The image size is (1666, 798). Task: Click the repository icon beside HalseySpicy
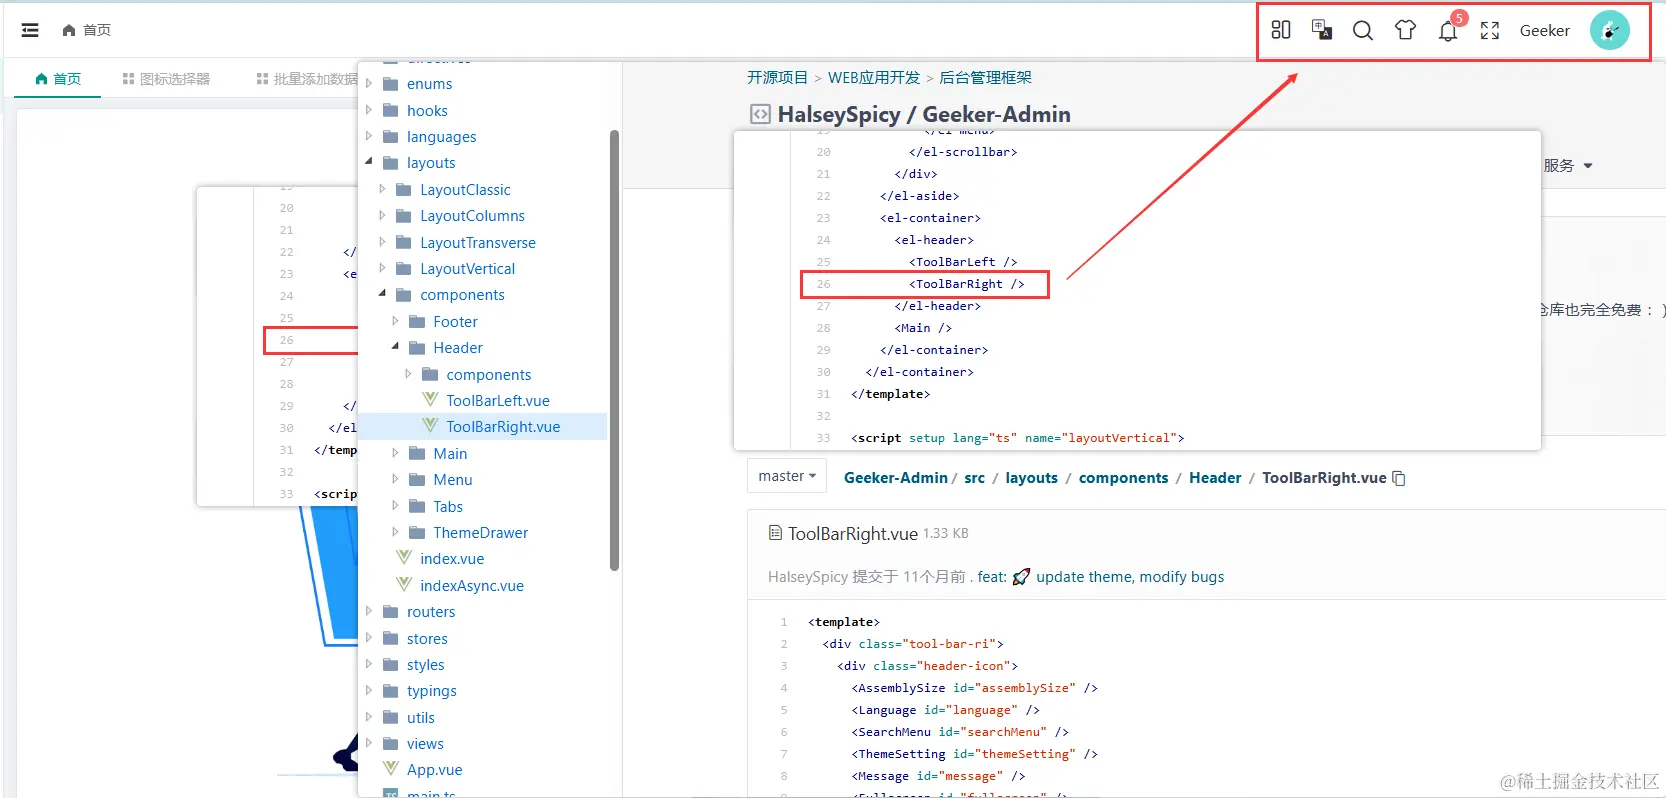[760, 114]
